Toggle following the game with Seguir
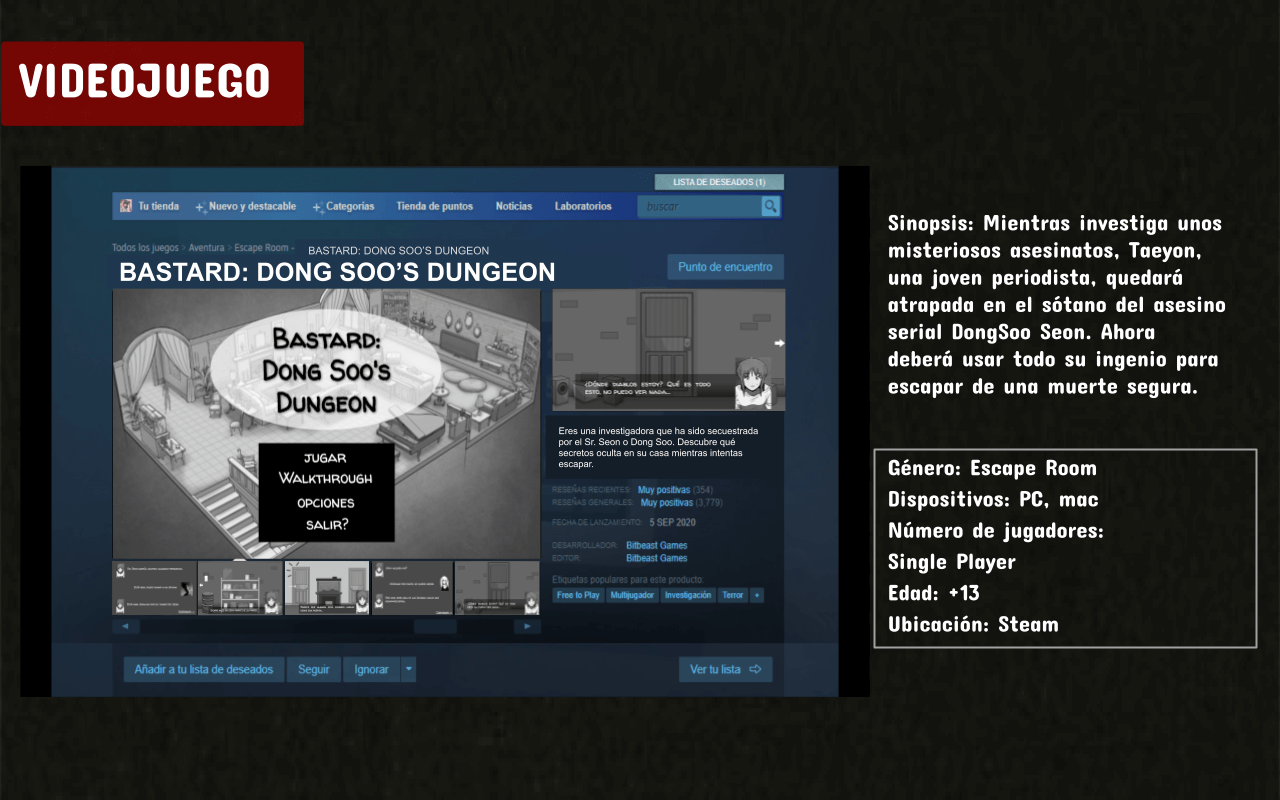This screenshot has height=800, width=1280. [x=314, y=669]
